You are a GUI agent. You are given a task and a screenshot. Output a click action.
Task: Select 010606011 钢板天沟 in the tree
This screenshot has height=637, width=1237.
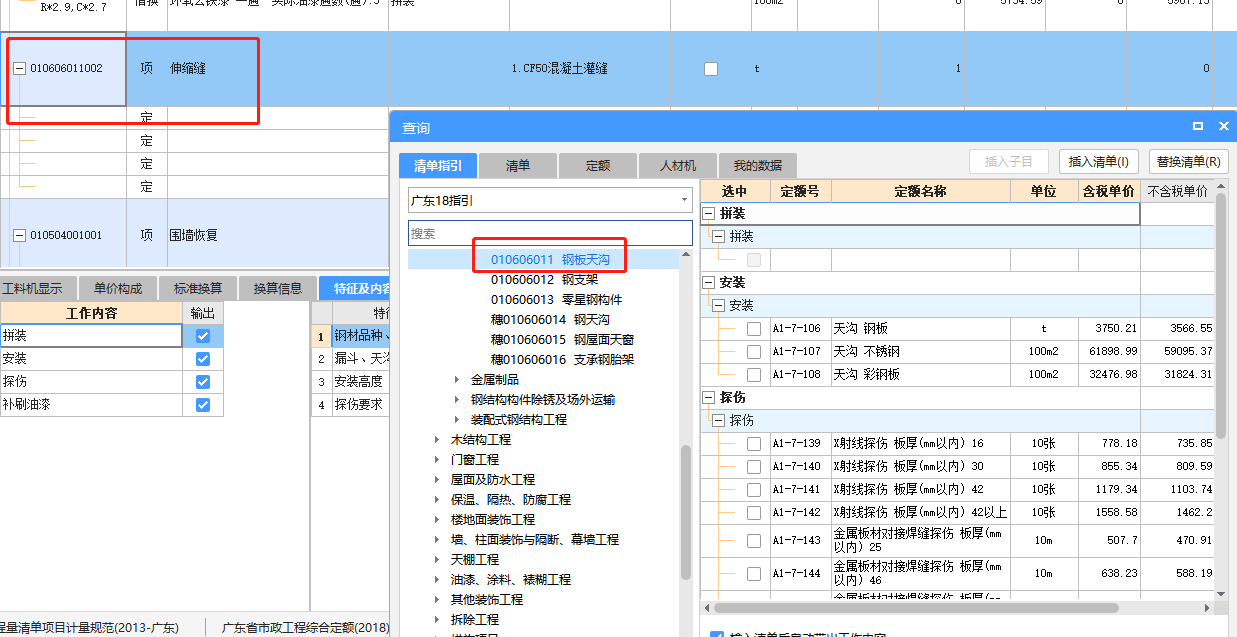(550, 260)
